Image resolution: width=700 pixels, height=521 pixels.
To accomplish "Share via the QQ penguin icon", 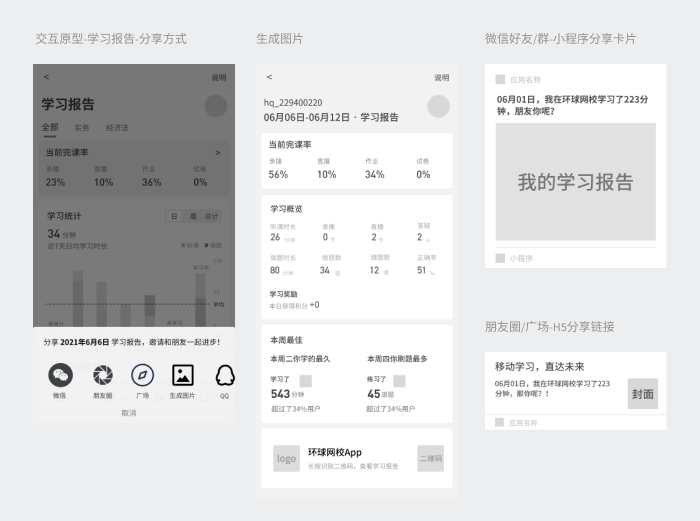I will 225,375.
